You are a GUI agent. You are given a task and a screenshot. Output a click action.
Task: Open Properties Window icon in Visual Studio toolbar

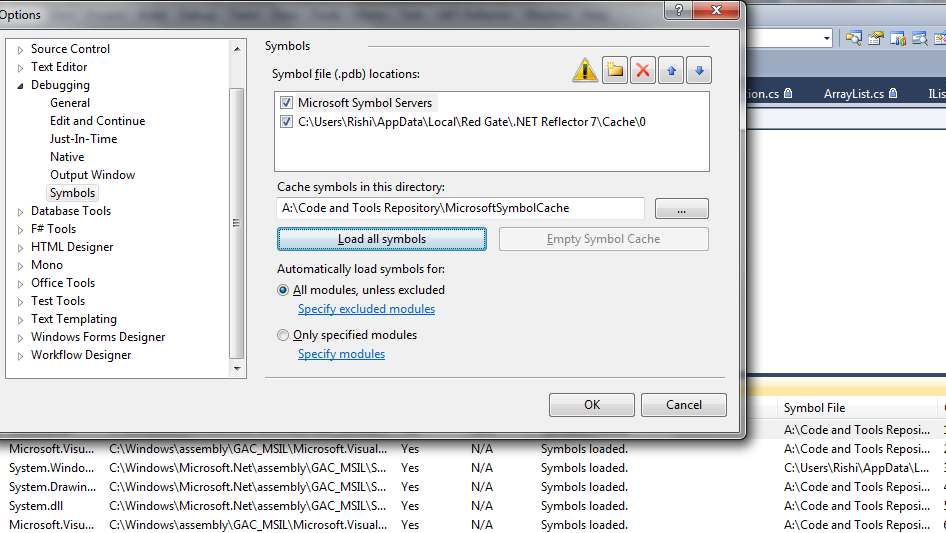tap(875, 39)
